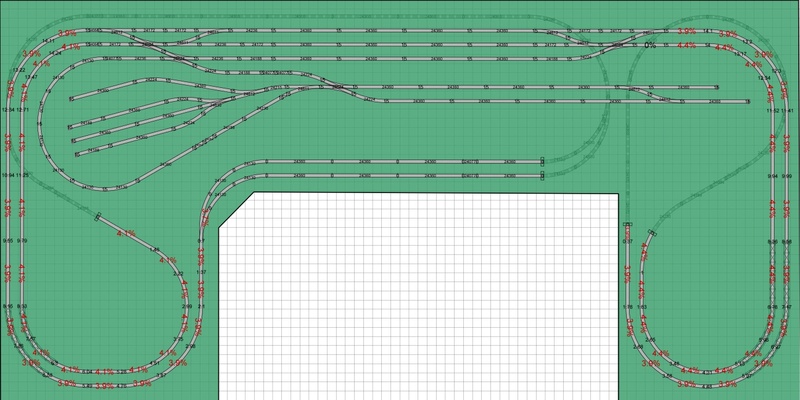Click the "10.94" elevation label

(x=8, y=175)
